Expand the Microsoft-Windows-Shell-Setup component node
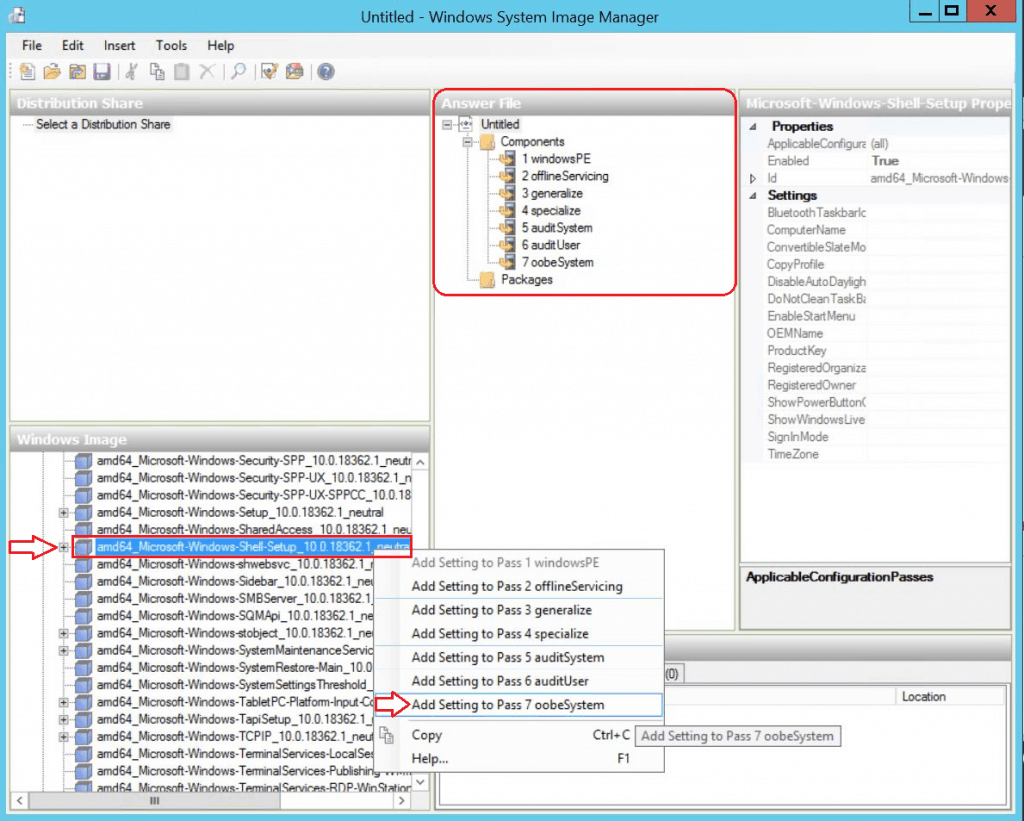The height and width of the screenshot is (821, 1024). (63, 547)
